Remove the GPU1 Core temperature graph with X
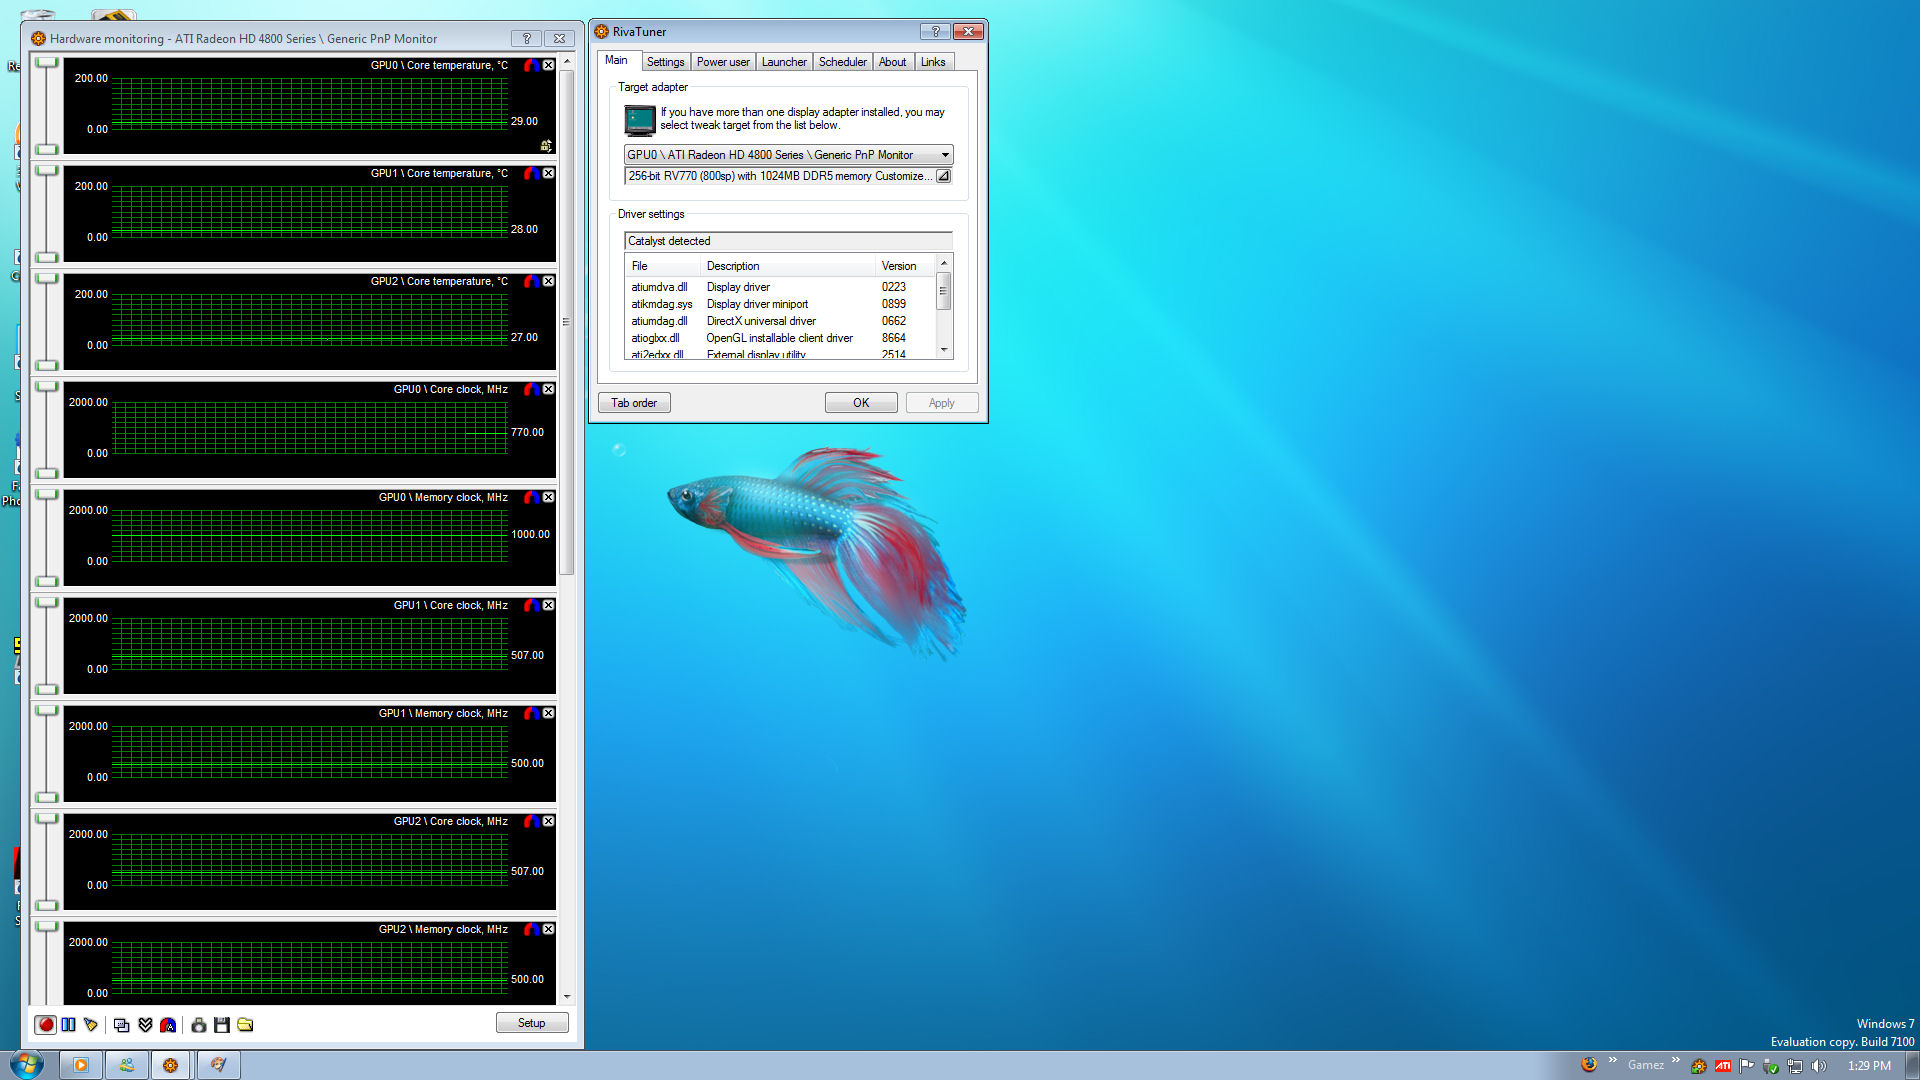This screenshot has width=1920, height=1080. tap(548, 173)
